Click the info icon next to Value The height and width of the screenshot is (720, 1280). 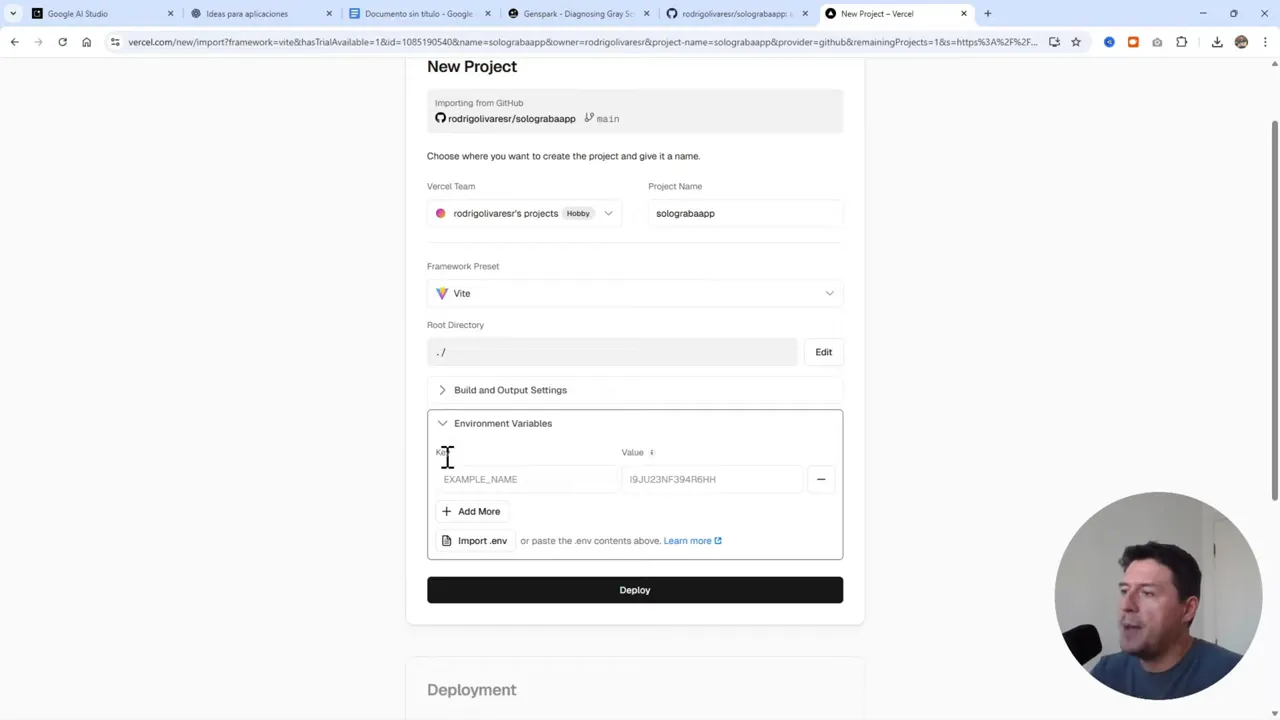click(651, 452)
